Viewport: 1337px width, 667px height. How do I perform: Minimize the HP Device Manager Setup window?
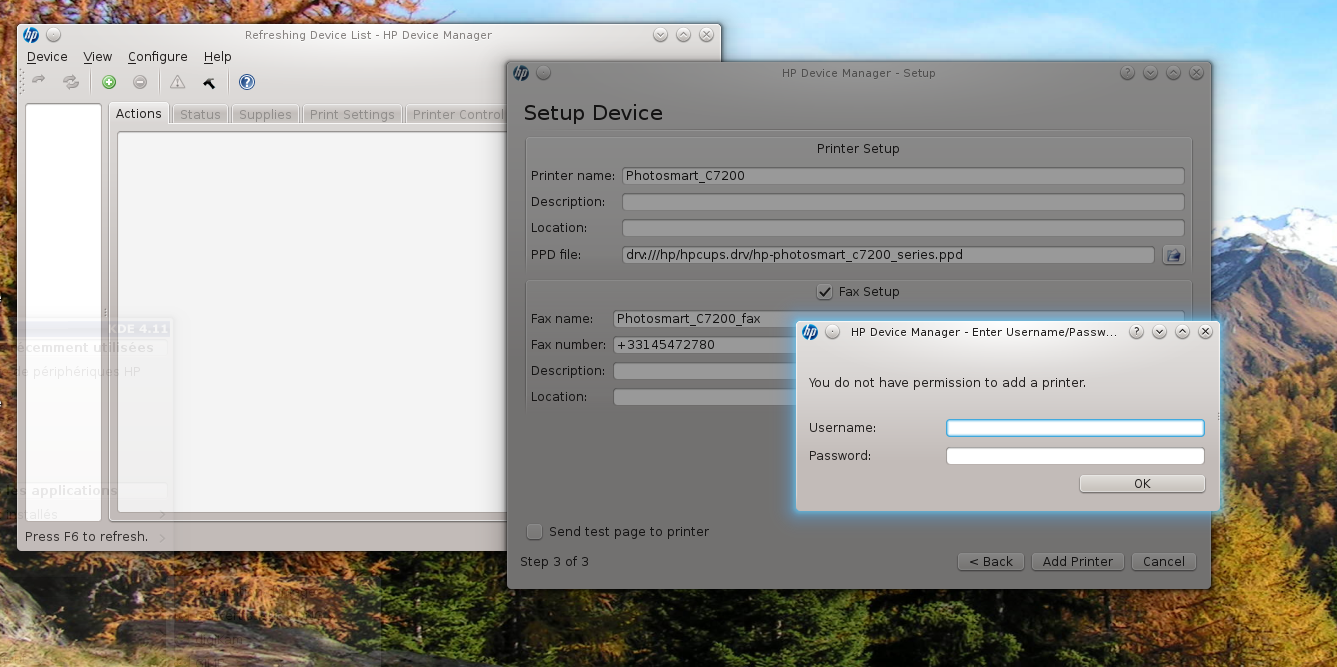1150,73
